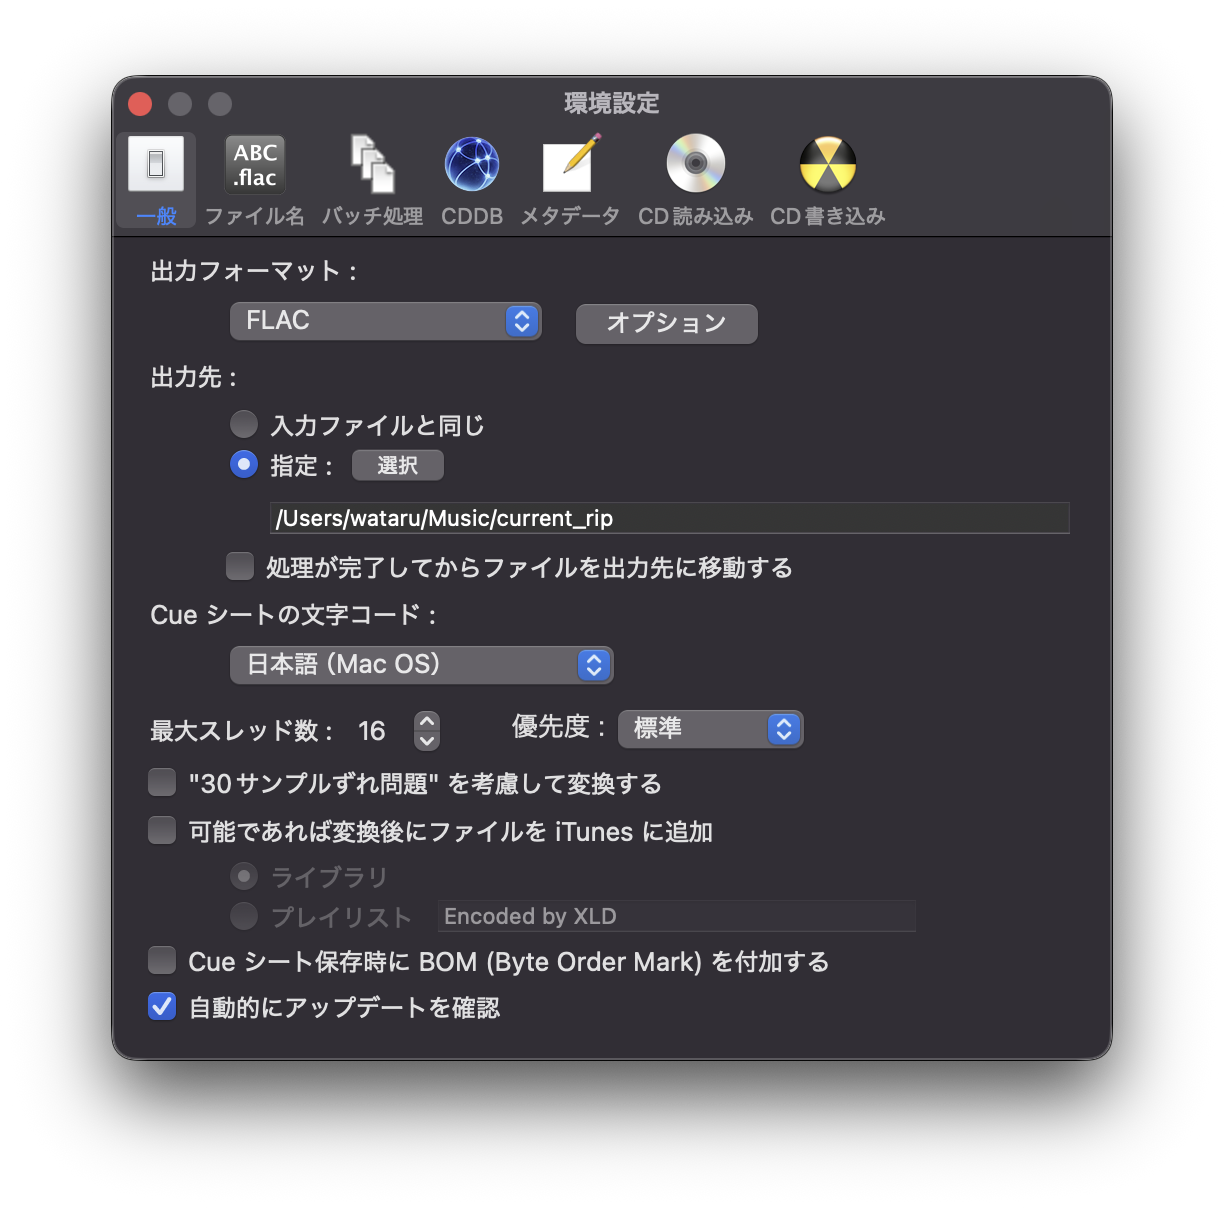The width and height of the screenshot is (1224, 1208).
Task: Select the メタデータ notepad icon
Action: click(x=570, y=166)
